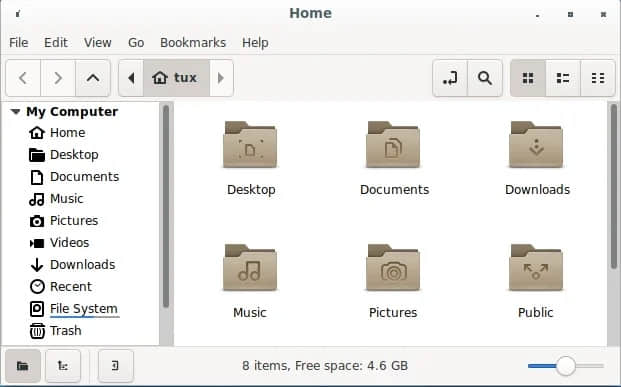Open Home in the sidebar

click(57, 133)
